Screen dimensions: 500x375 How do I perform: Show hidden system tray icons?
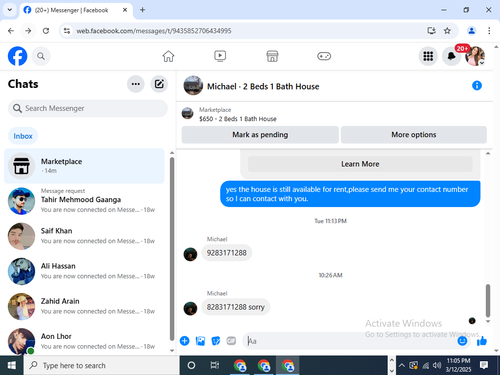pos(402,365)
